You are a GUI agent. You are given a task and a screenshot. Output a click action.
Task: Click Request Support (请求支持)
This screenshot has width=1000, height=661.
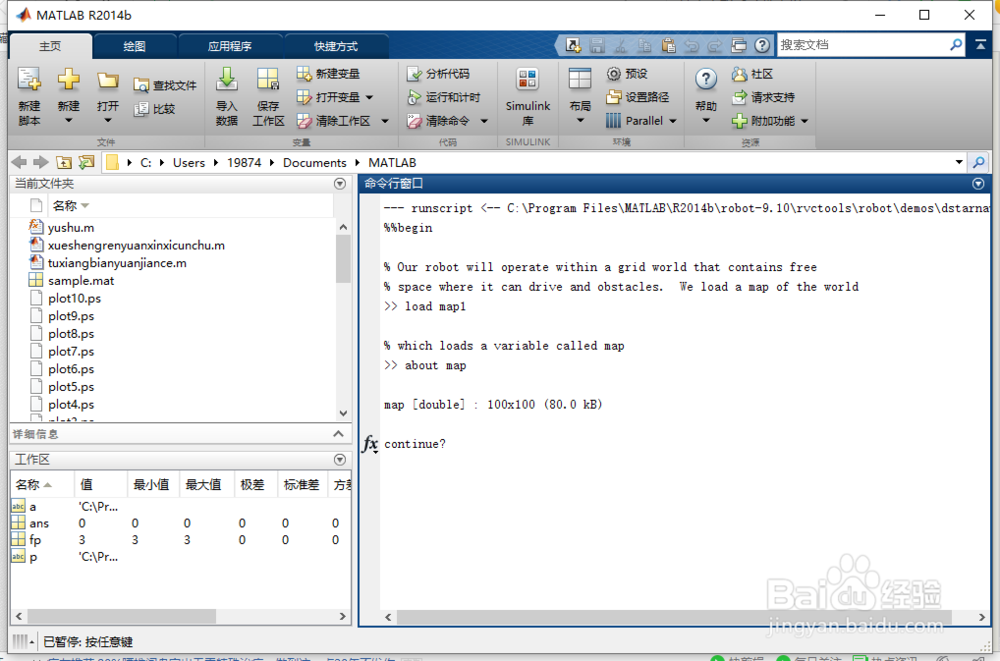[763, 97]
